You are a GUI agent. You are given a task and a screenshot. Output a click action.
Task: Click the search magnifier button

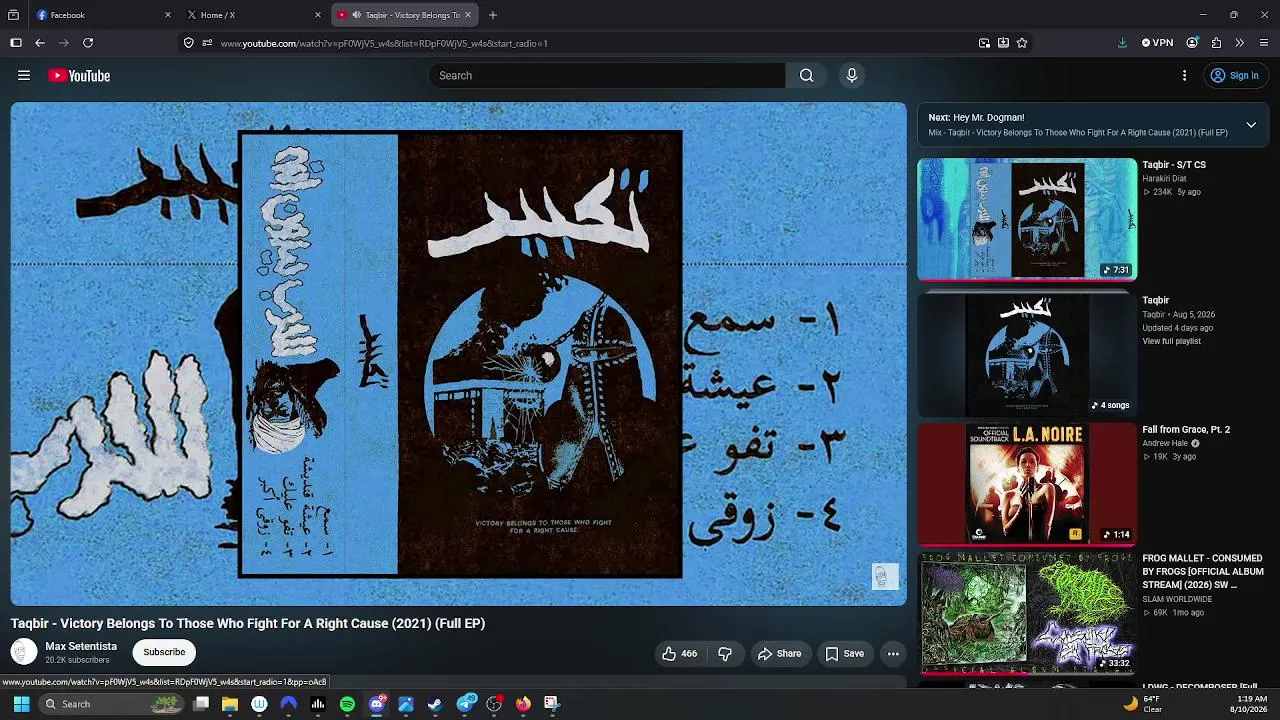[806, 76]
